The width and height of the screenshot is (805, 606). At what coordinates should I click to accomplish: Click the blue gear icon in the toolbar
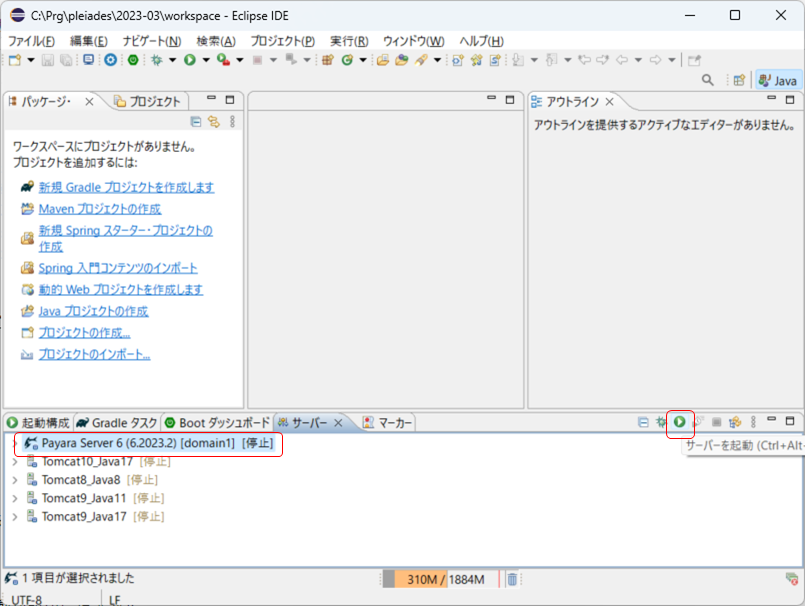pyautogui.click(x=110, y=60)
